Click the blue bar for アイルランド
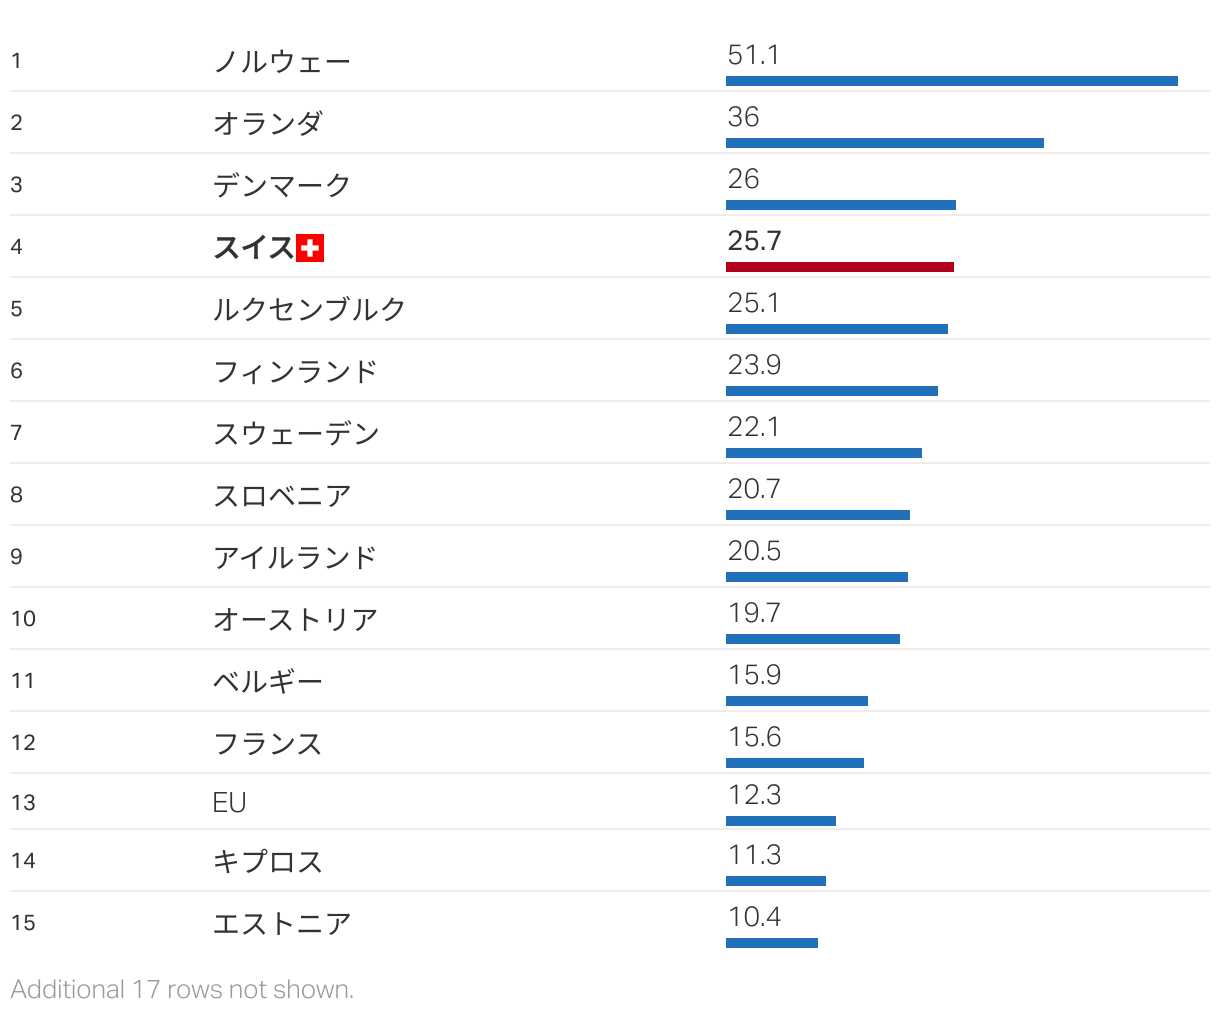The height and width of the screenshot is (1014, 1220). tap(816, 577)
